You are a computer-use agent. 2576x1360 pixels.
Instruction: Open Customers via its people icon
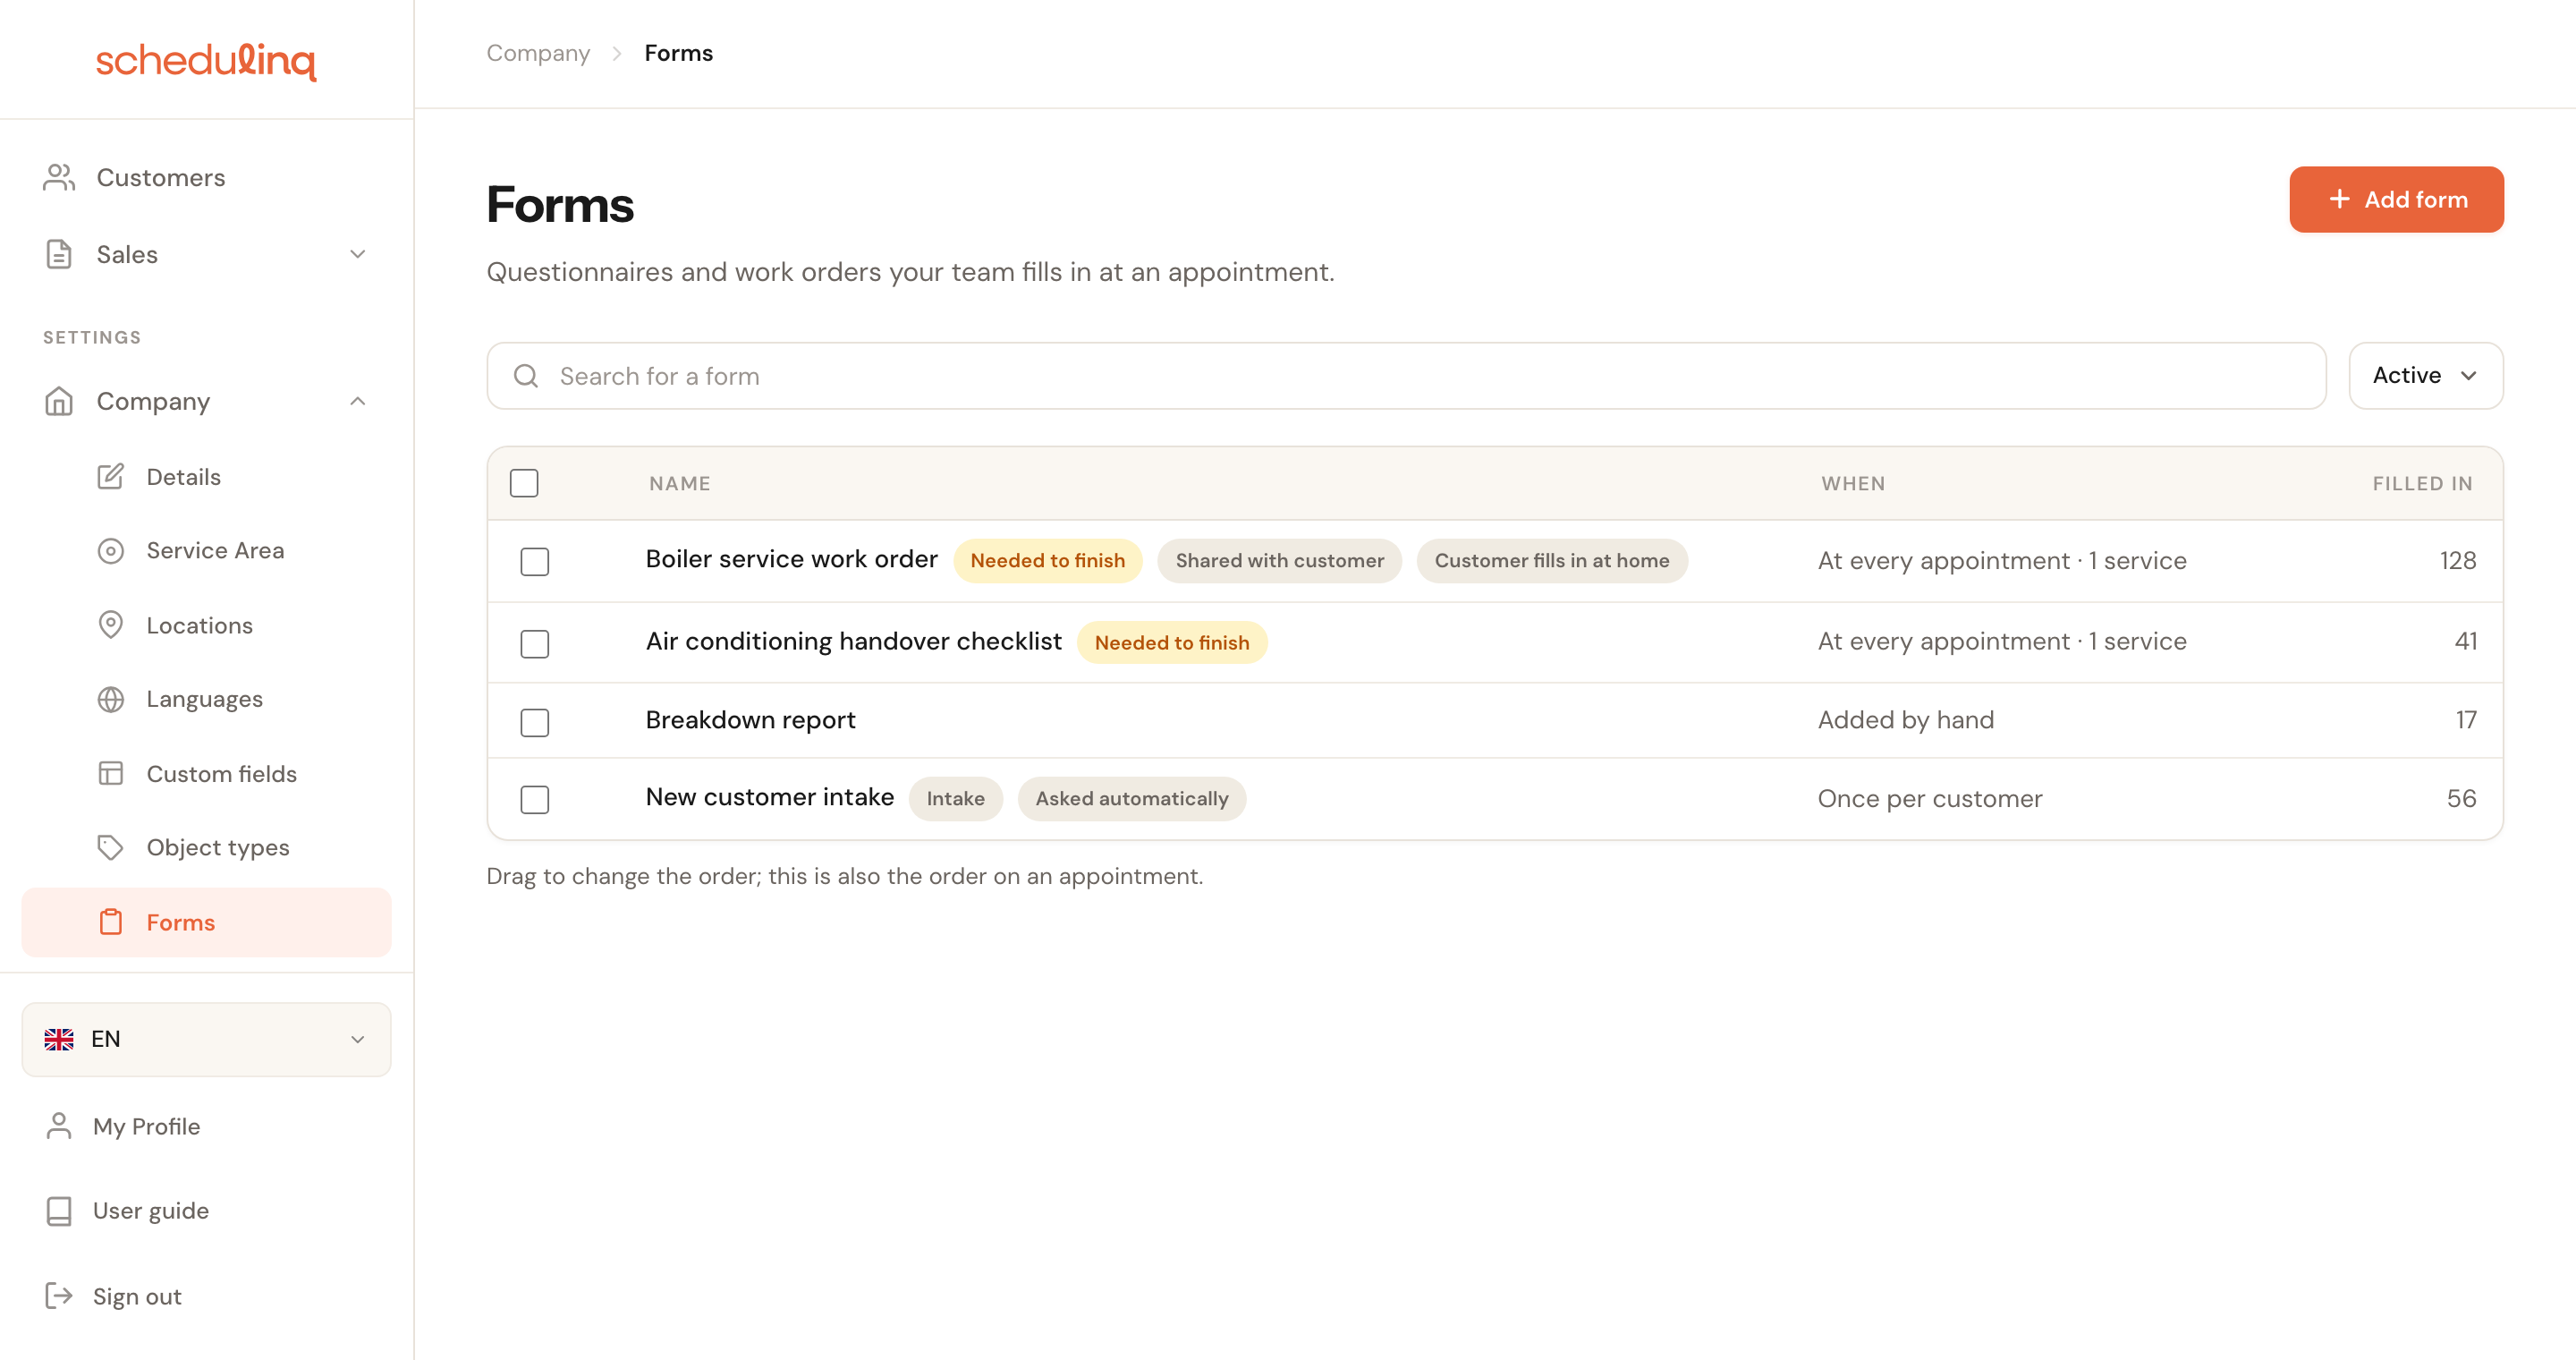pos(59,177)
